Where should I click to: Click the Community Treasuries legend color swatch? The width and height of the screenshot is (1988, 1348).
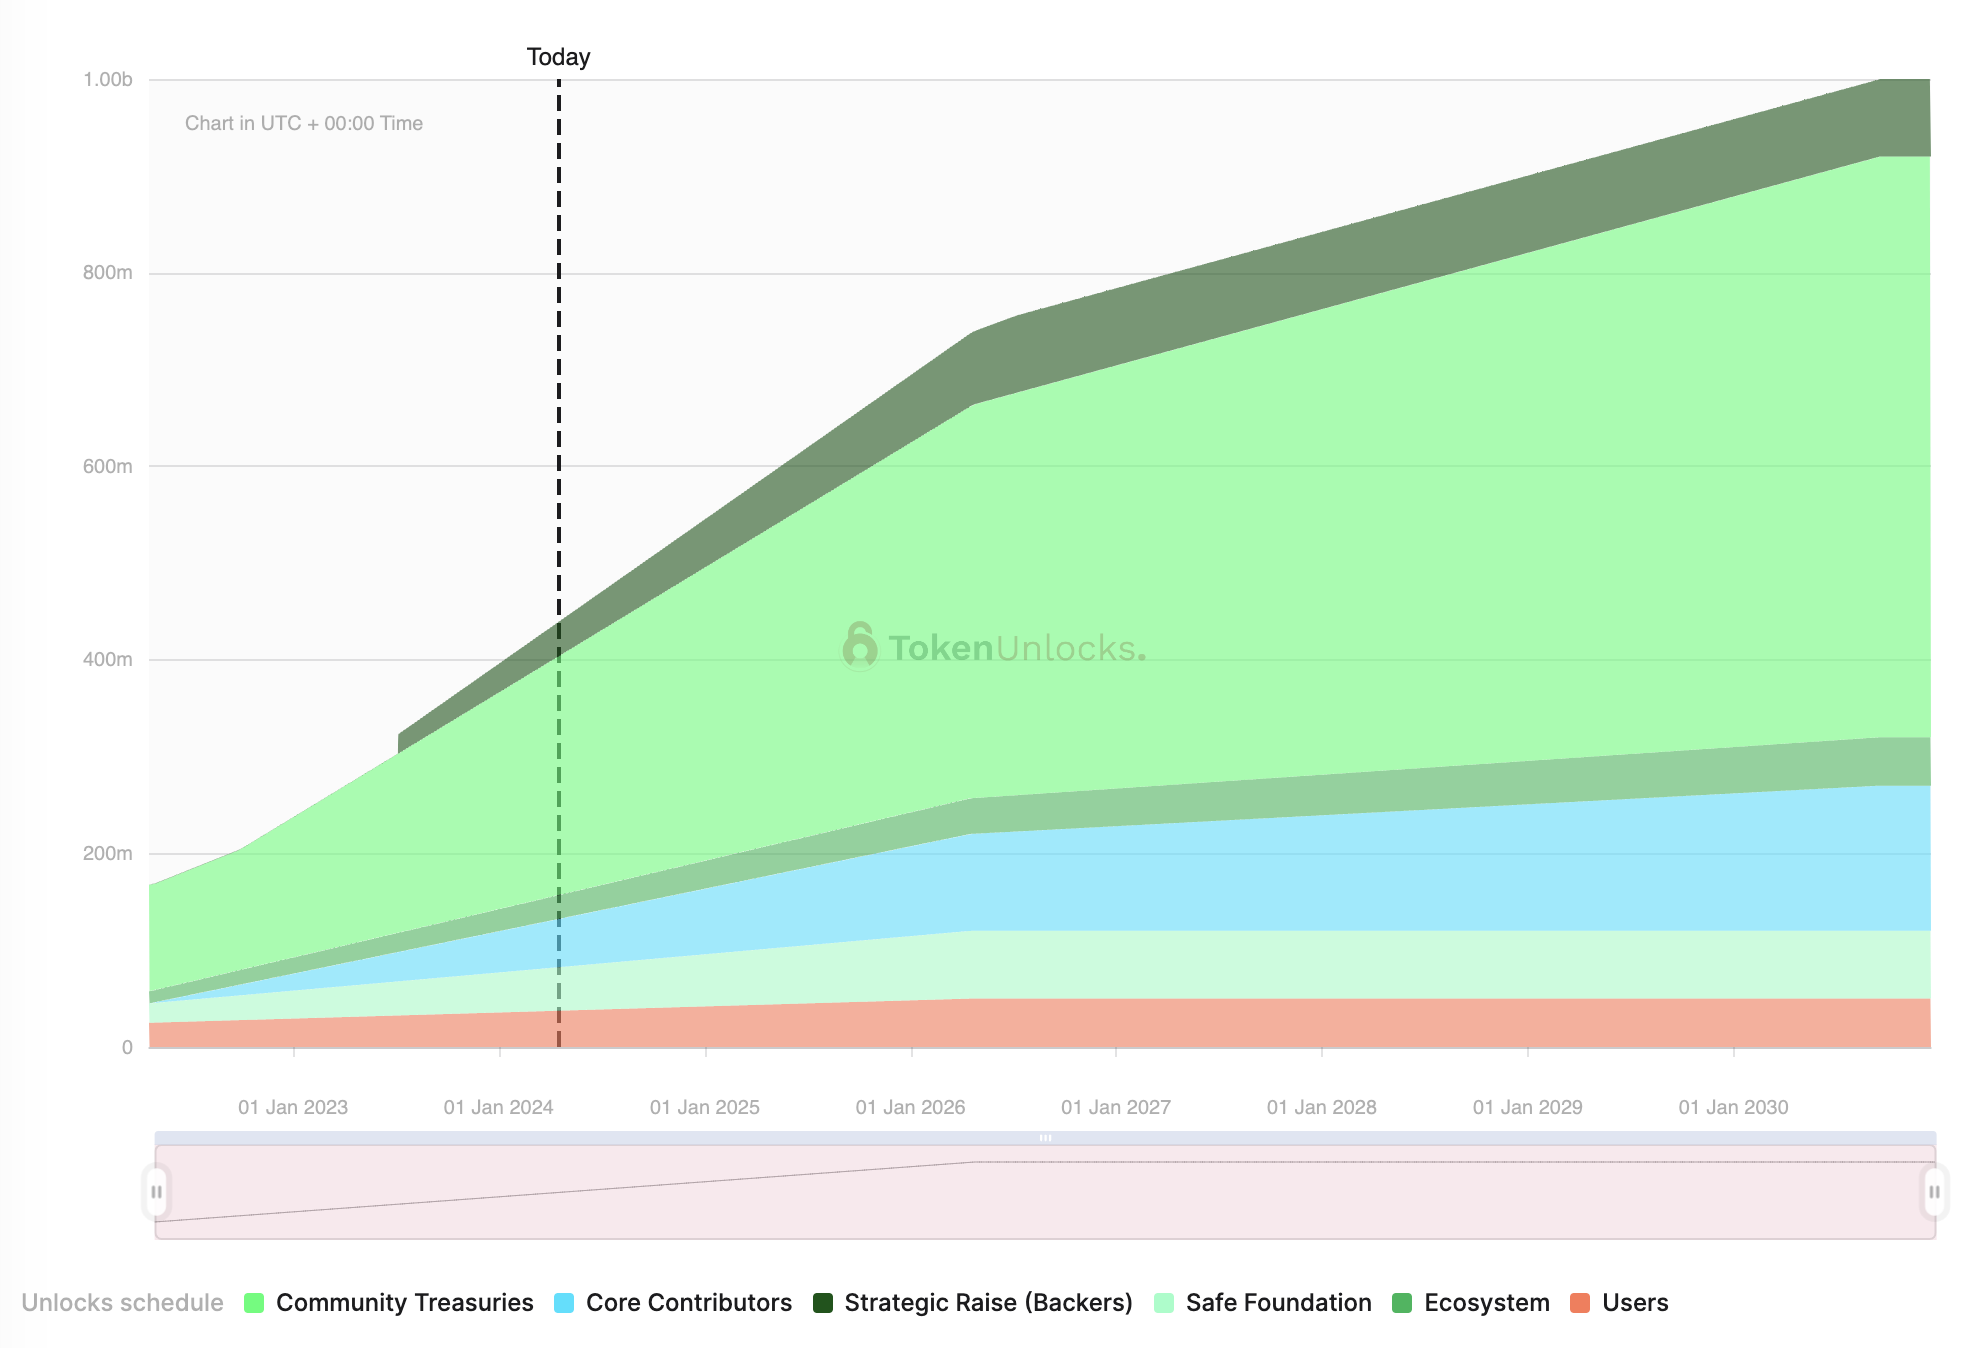tap(254, 1303)
